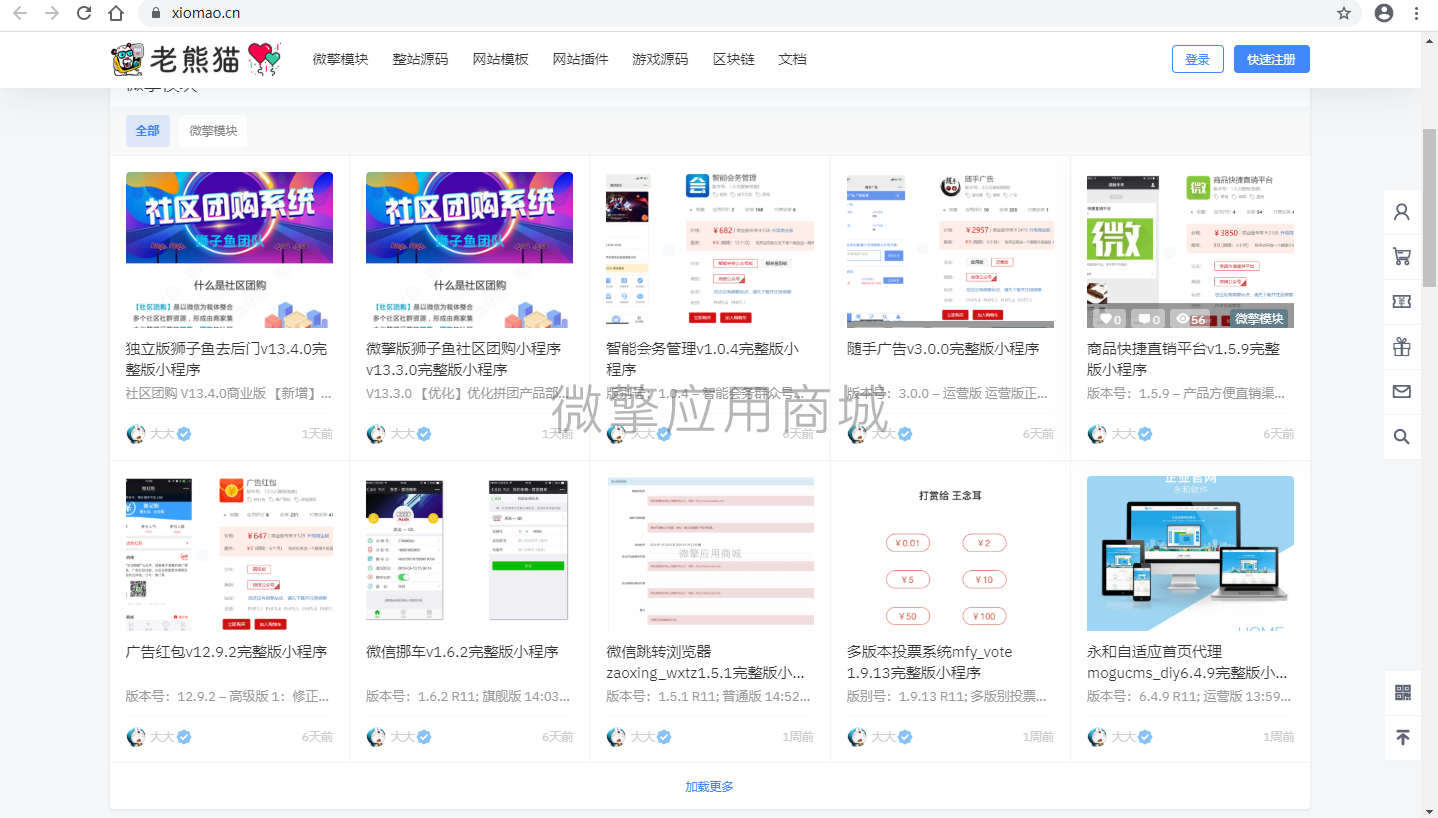The image size is (1438, 818).
Task: Reload the page with refresh icon
Action: [x=84, y=13]
